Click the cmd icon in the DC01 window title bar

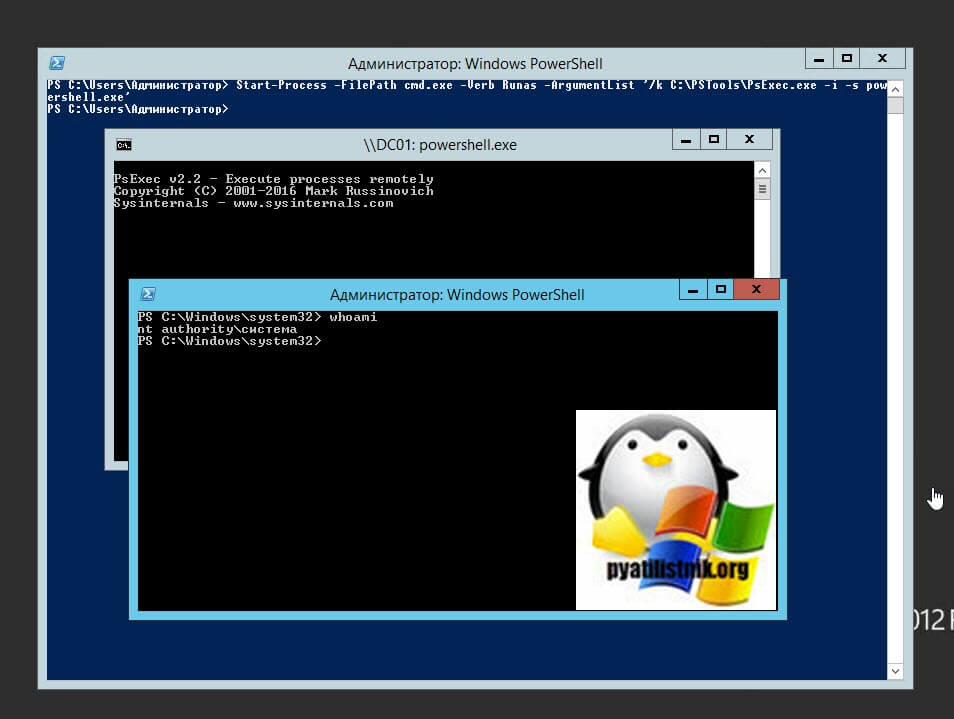(124, 145)
